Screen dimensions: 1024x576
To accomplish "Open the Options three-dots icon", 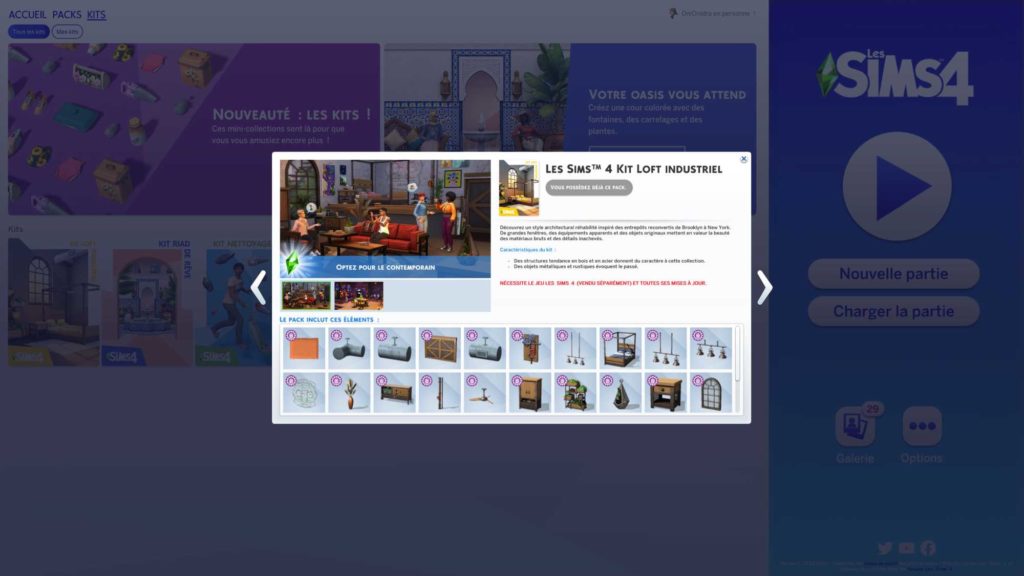I will coord(921,426).
